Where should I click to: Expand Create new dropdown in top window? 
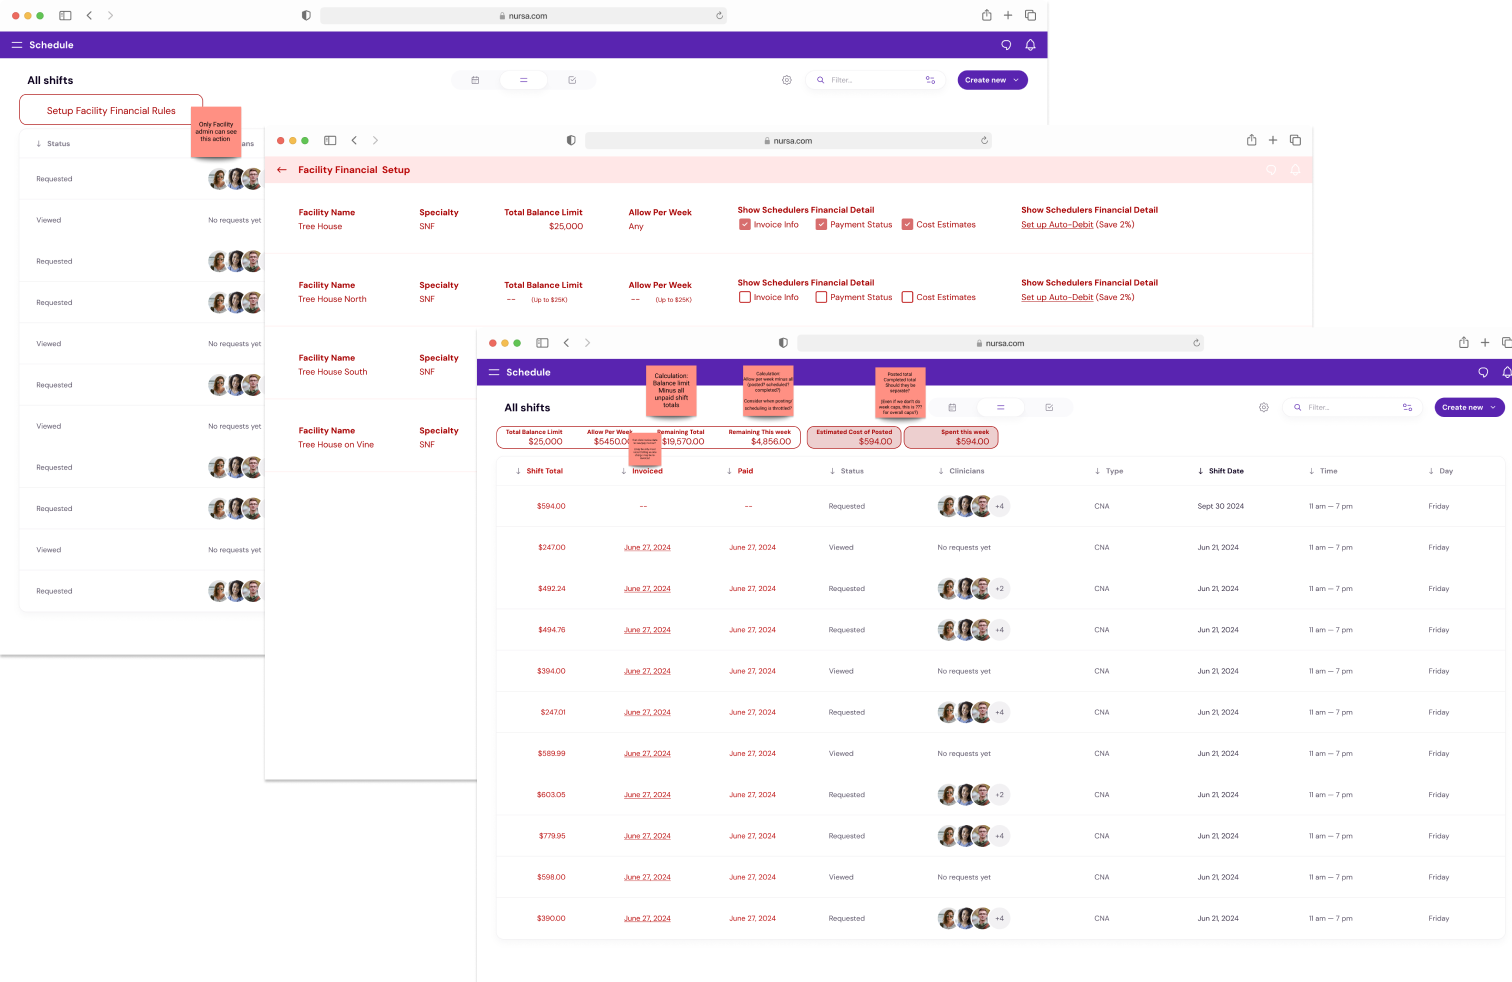[x=992, y=80]
